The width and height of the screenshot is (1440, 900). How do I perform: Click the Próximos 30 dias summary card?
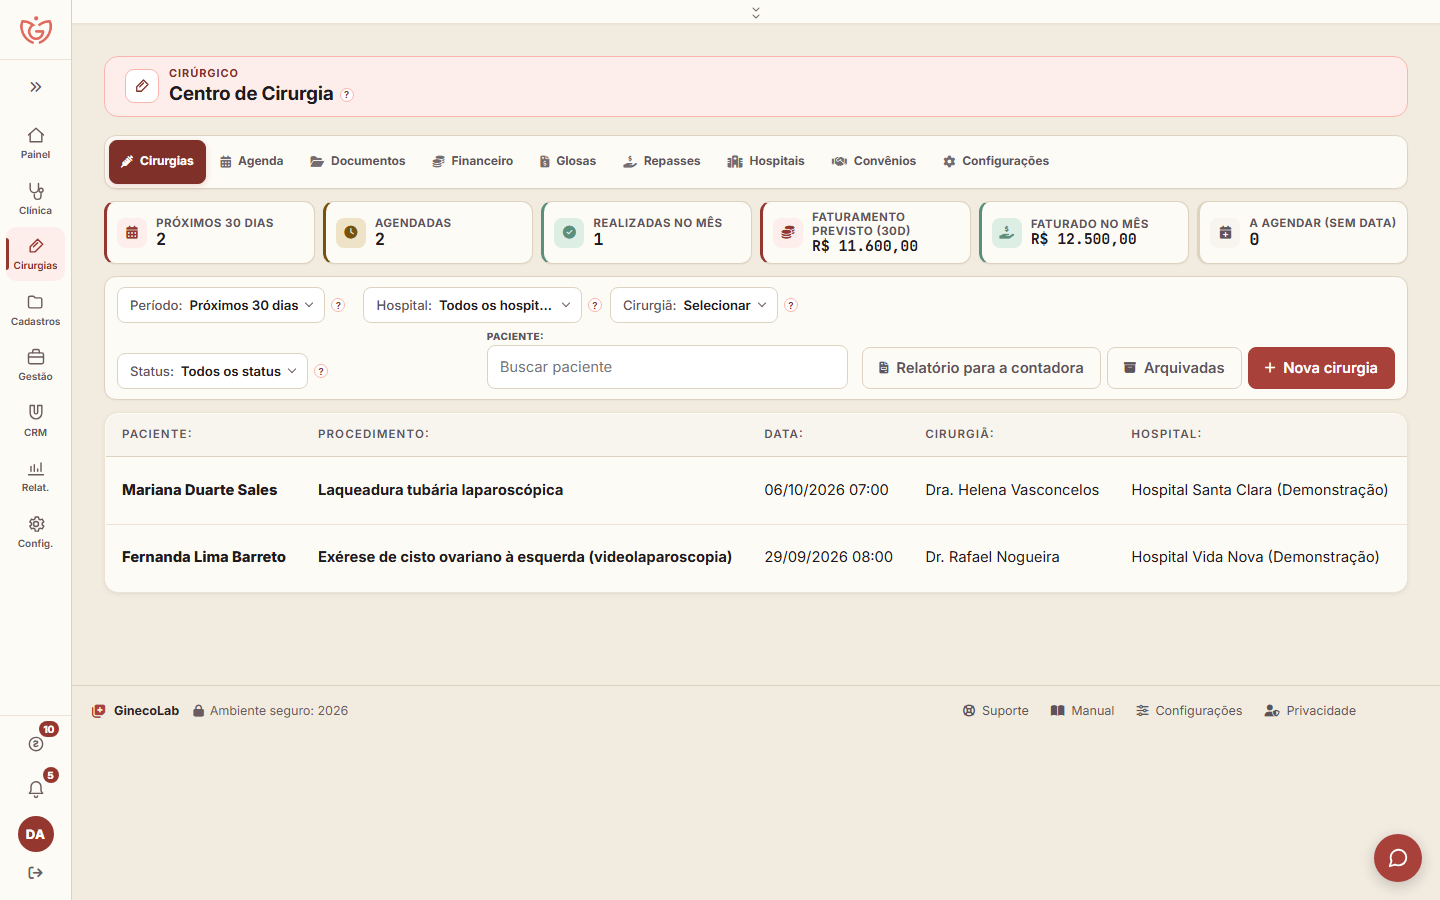(x=210, y=233)
